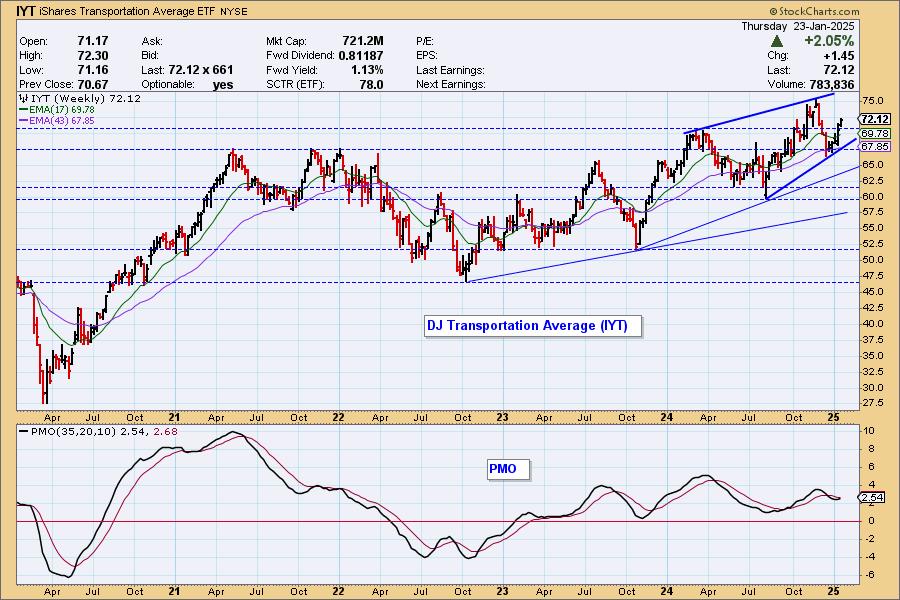Click the 67.85 EMA tag on right axis
This screenshot has width=900, height=600.
point(875,146)
